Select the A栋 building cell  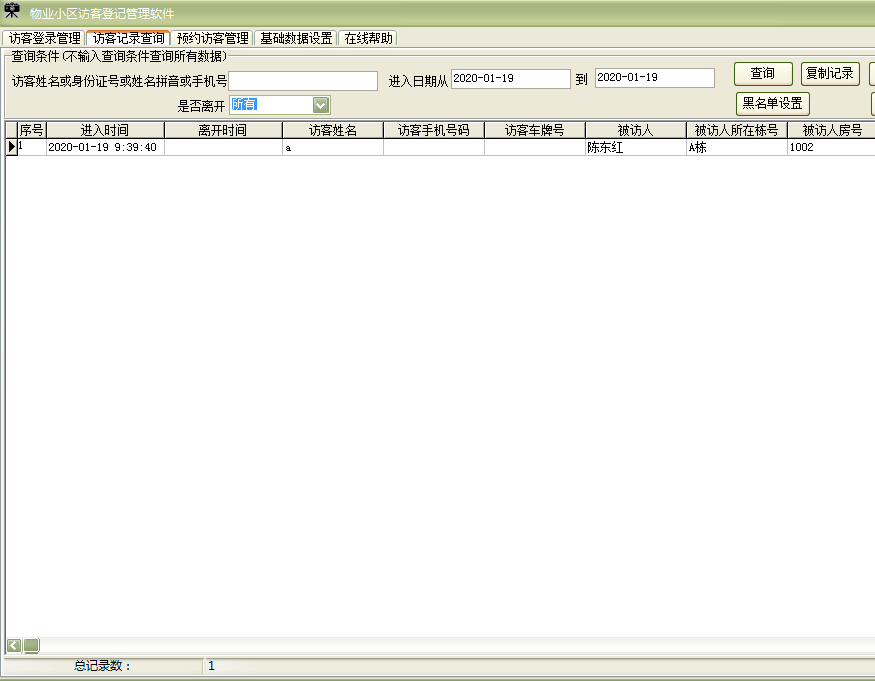[x=737, y=147]
